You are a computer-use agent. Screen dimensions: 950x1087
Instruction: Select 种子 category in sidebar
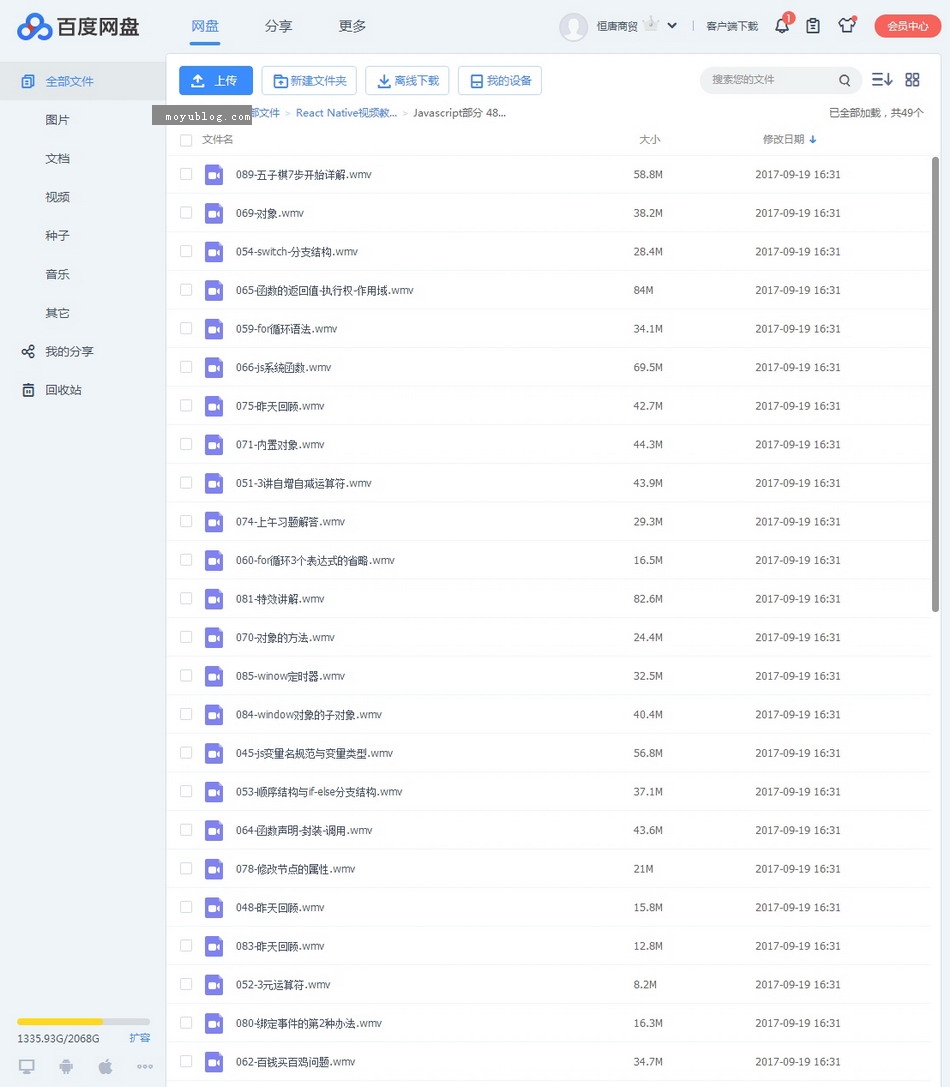(x=58, y=236)
